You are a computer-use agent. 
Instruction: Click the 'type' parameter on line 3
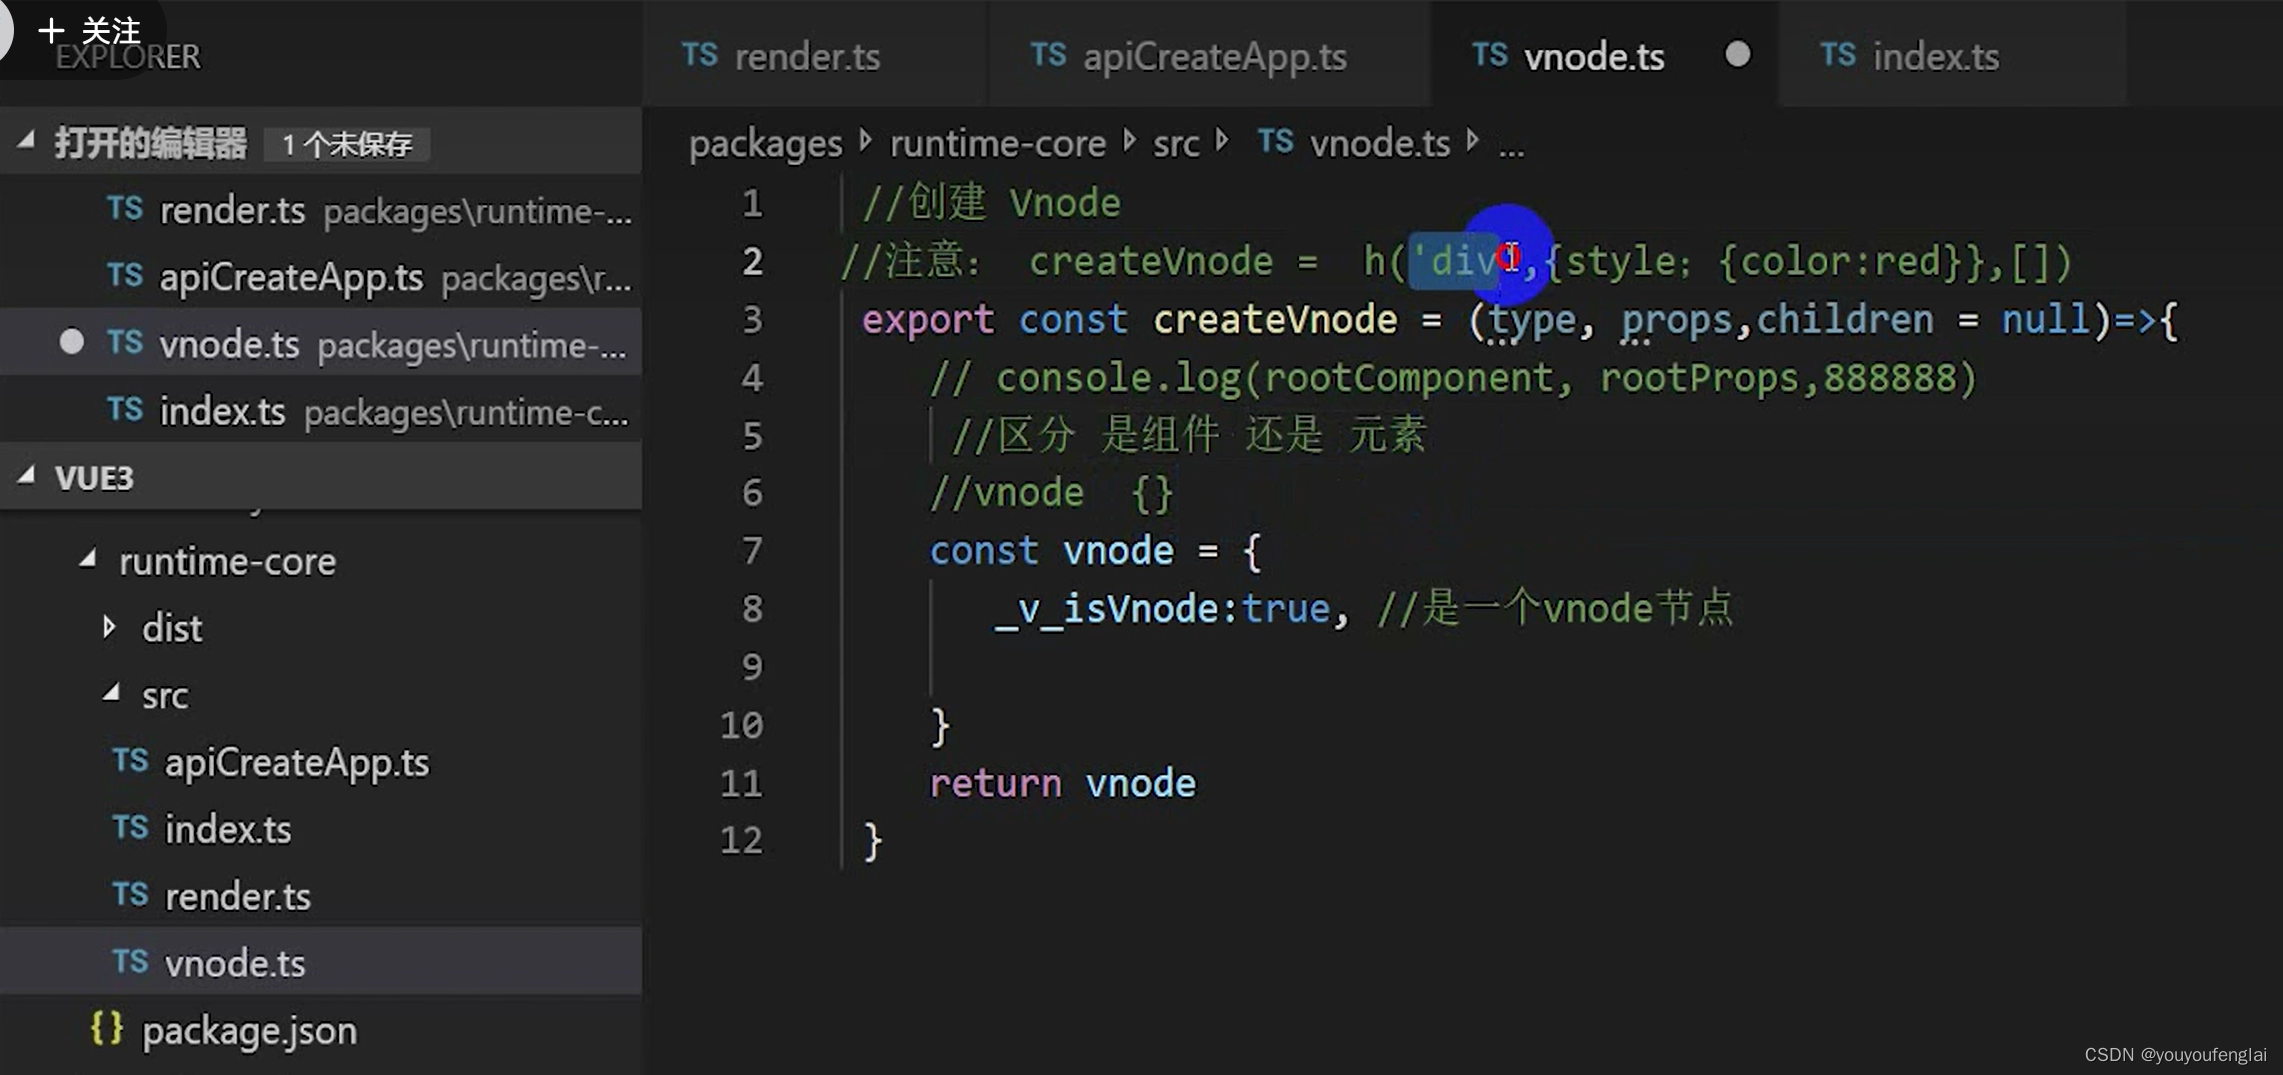click(x=1532, y=321)
